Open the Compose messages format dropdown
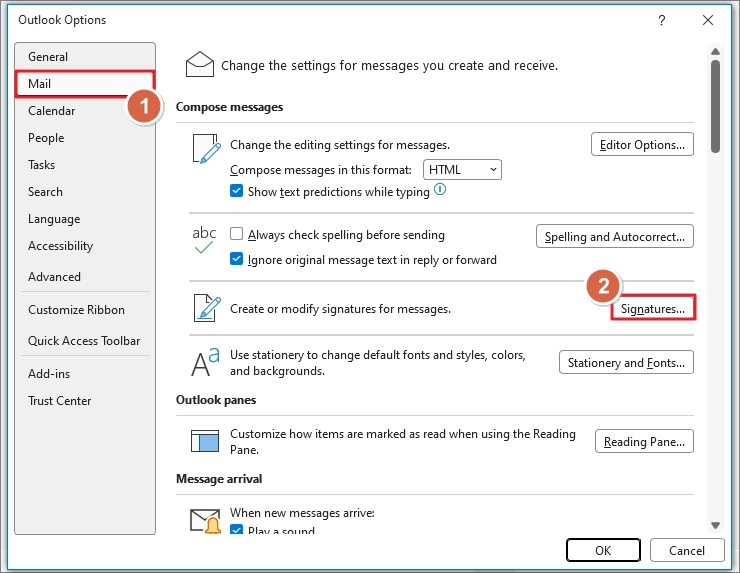The image size is (740, 573). pyautogui.click(x=462, y=169)
